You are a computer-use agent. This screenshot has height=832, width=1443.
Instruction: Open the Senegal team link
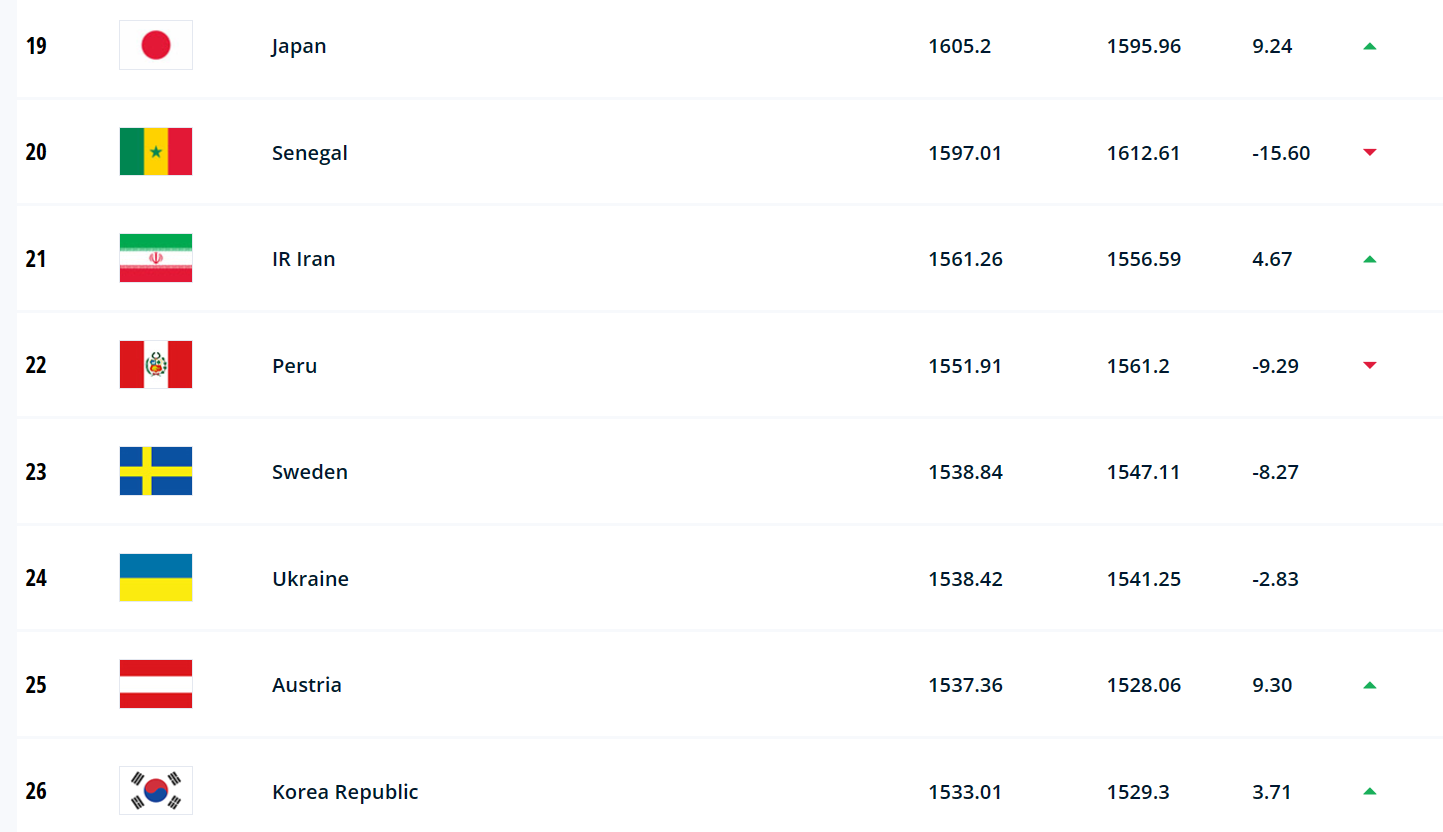pyautogui.click(x=310, y=153)
